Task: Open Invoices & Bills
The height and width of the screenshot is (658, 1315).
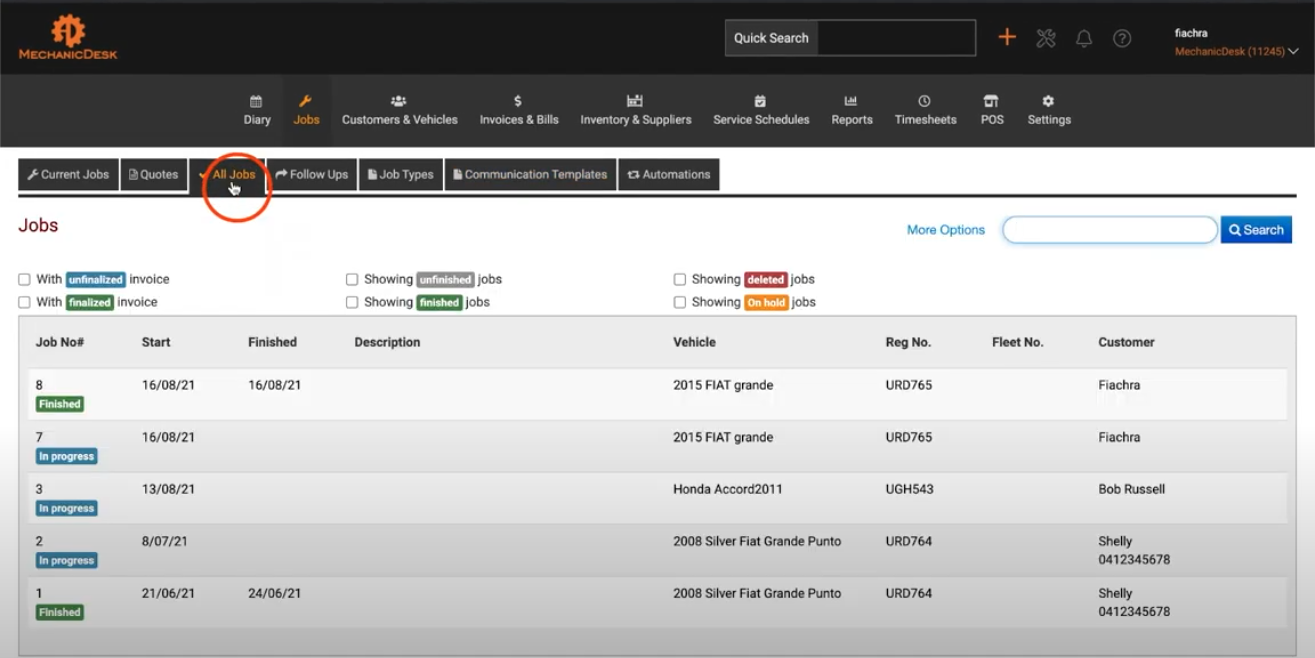Action: pos(519,110)
